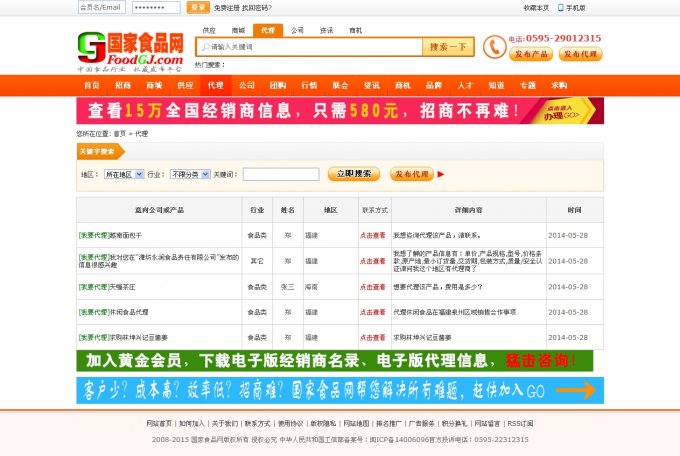Click the 如何加入 footer link
This screenshot has height=456, width=680.
pos(192,423)
